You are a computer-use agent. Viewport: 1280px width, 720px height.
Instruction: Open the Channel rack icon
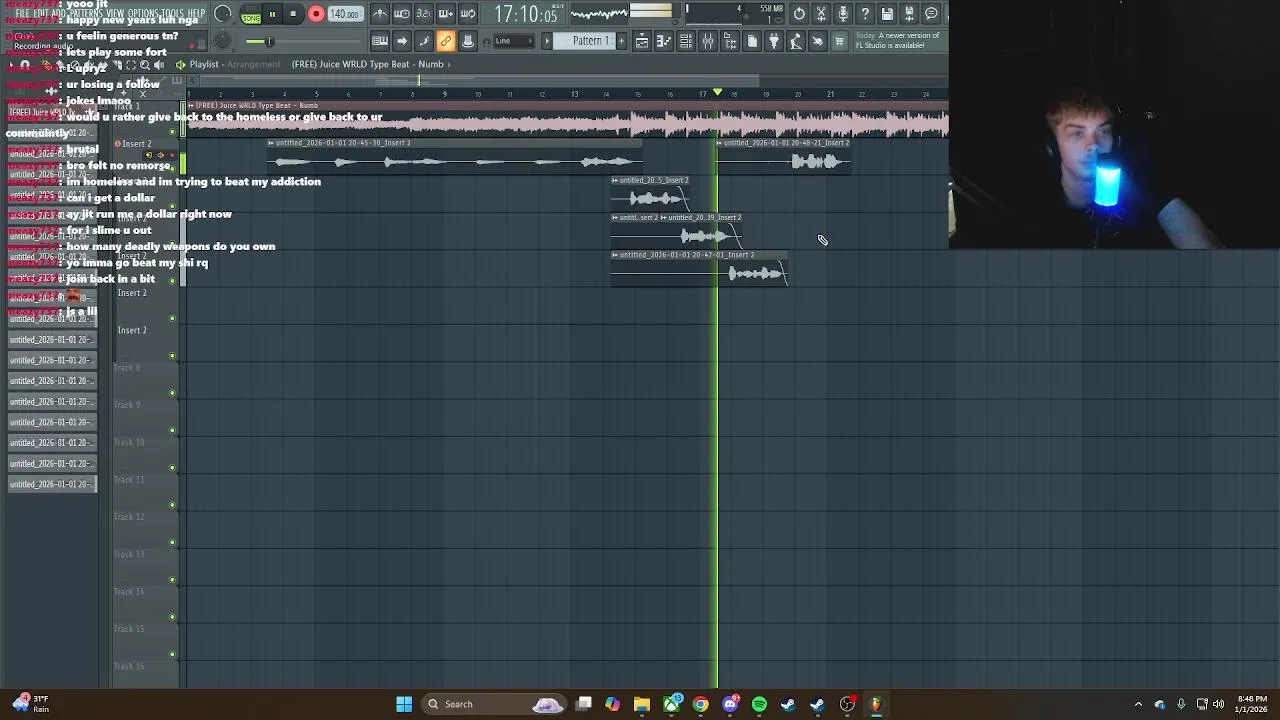(x=686, y=41)
